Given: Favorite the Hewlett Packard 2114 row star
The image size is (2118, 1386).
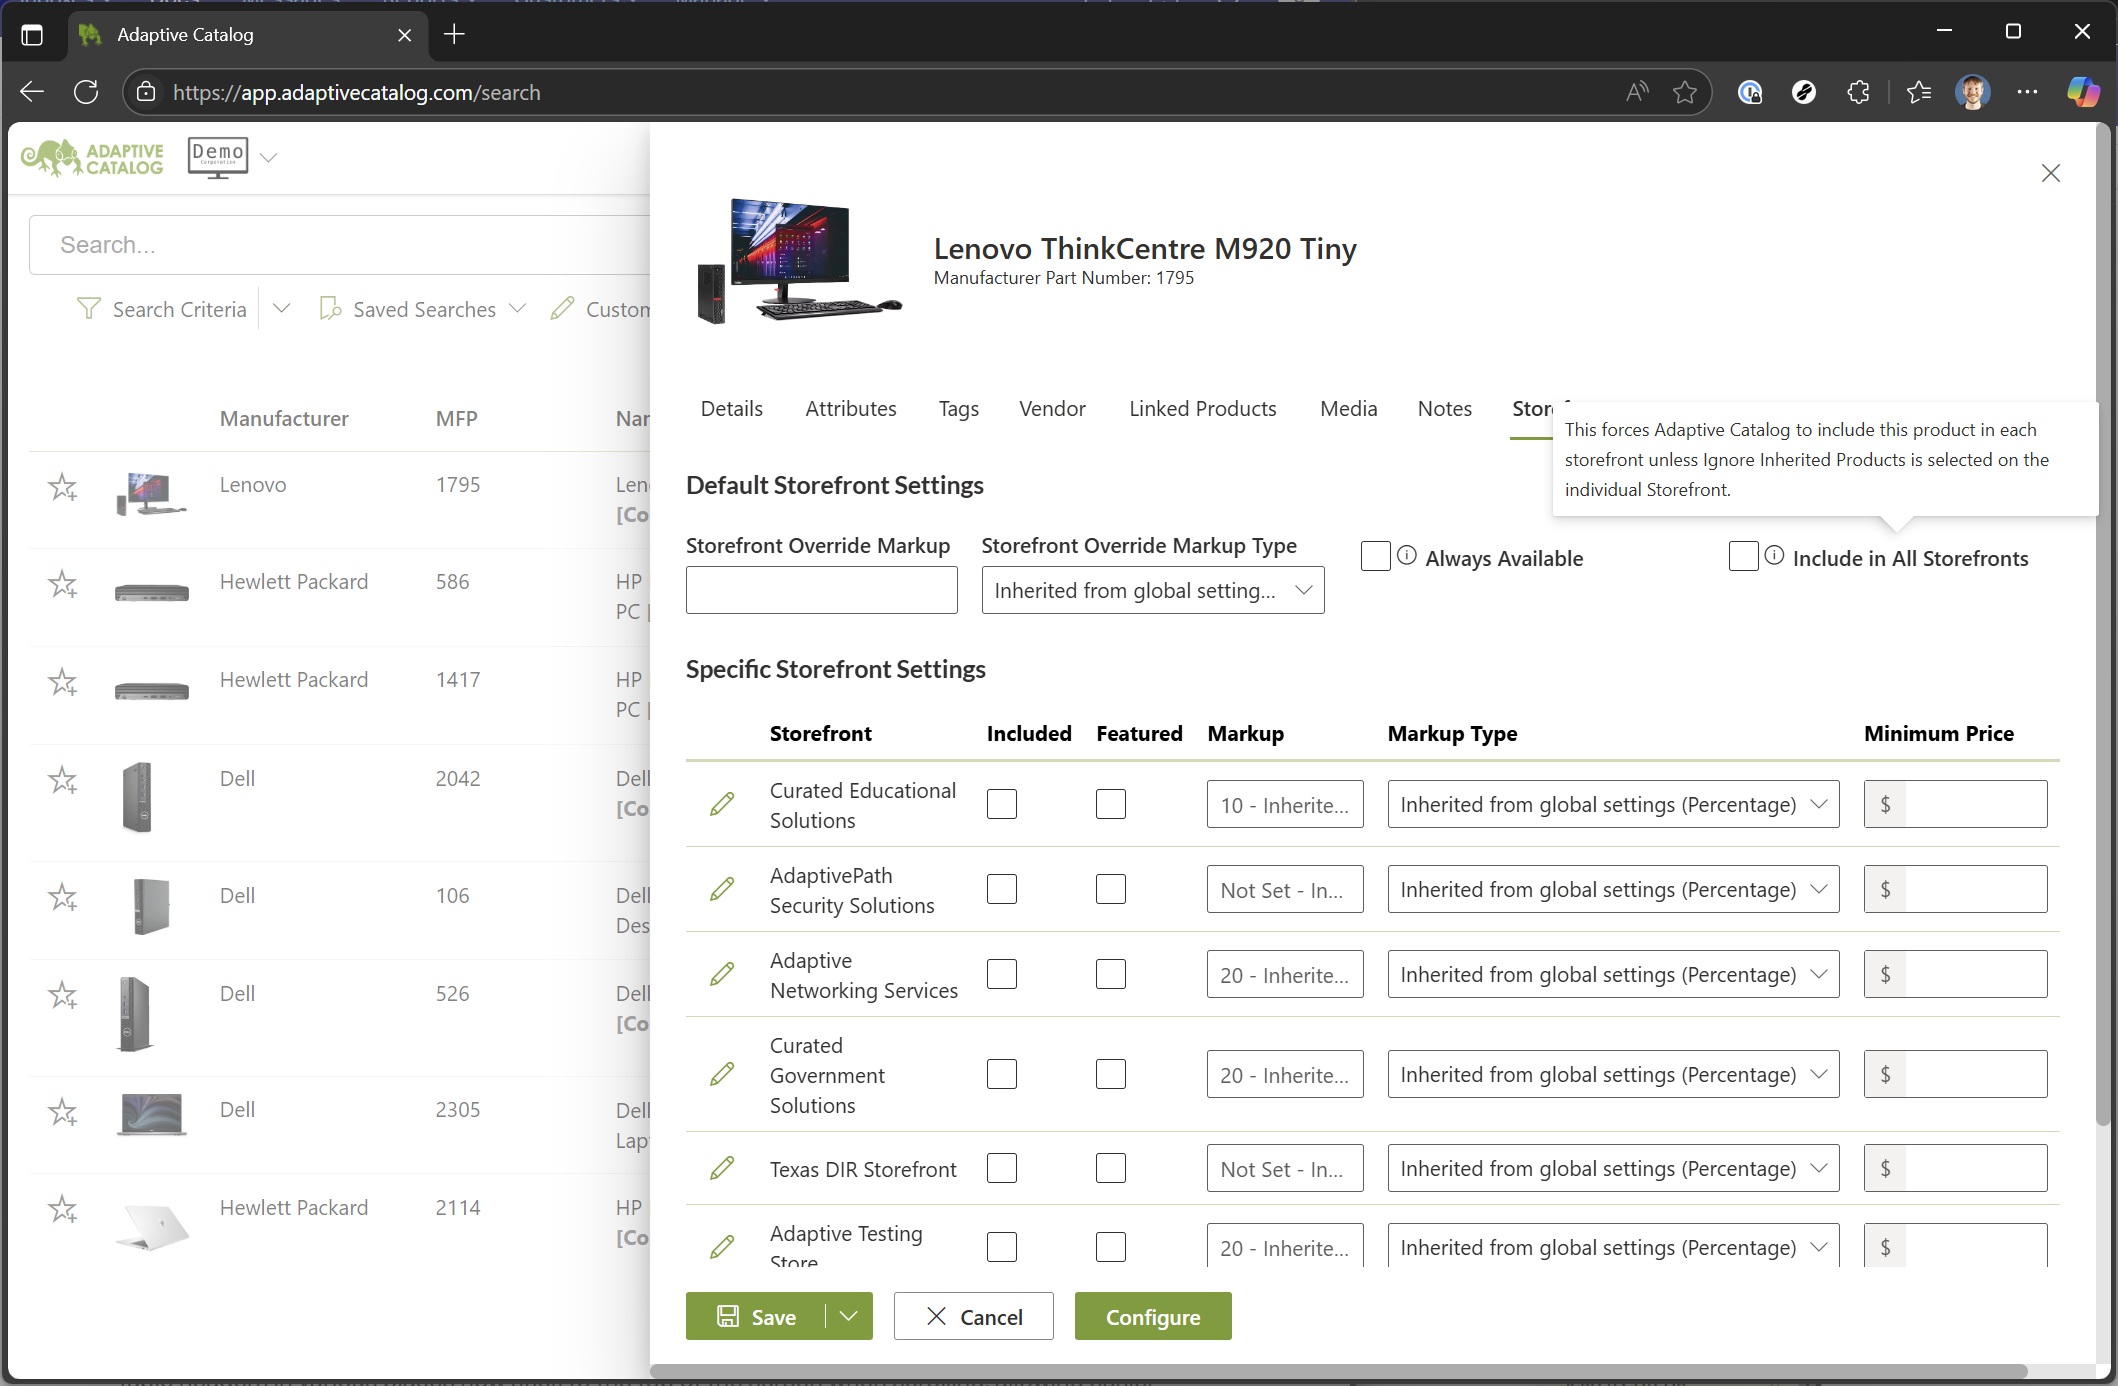Looking at the screenshot, I should pos(63,1210).
